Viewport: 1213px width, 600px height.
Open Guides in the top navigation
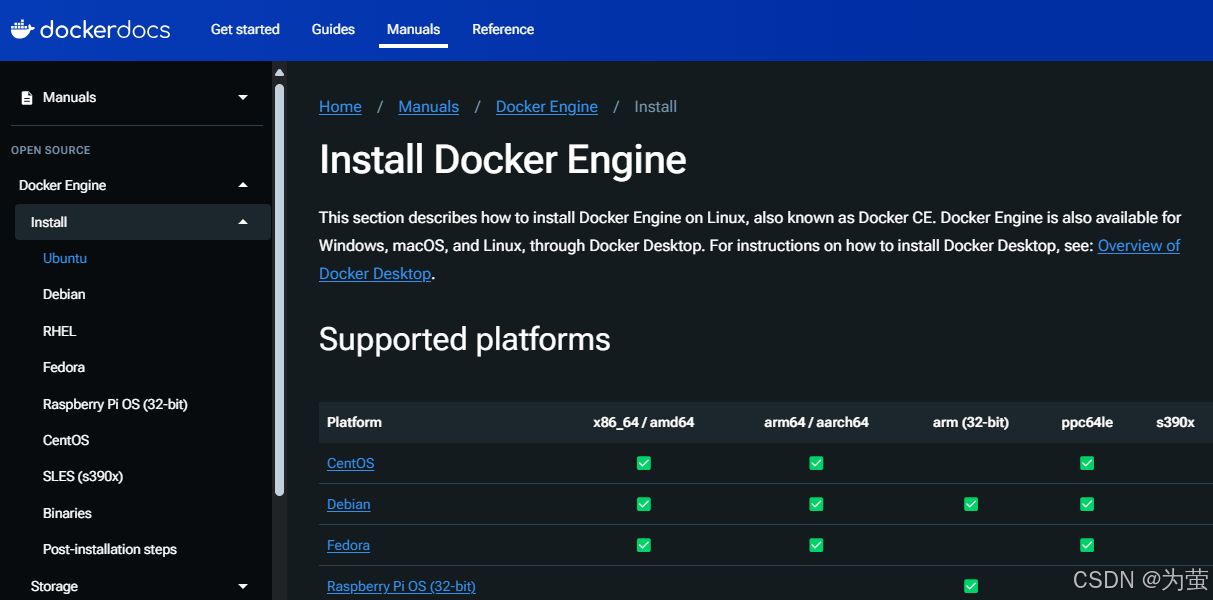[333, 29]
